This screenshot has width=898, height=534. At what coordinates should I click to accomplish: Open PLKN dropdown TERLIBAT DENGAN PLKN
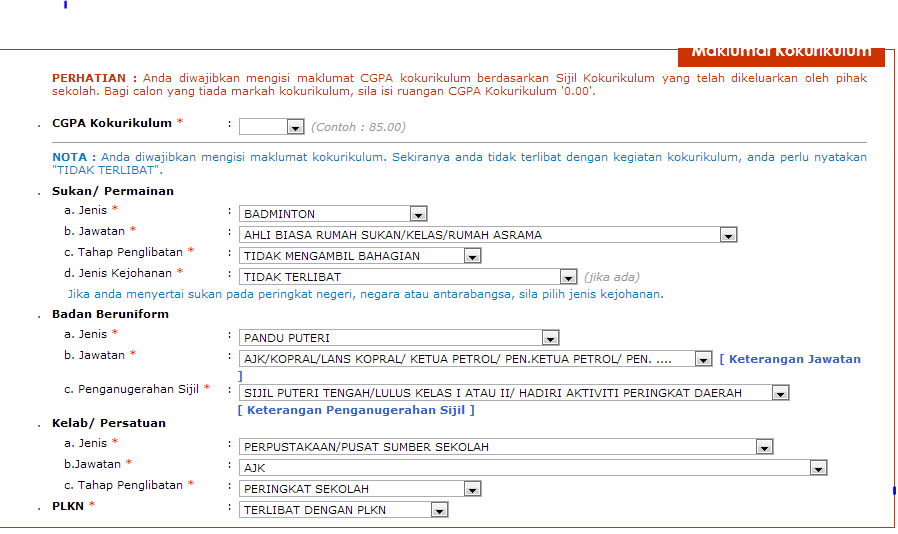point(344,510)
